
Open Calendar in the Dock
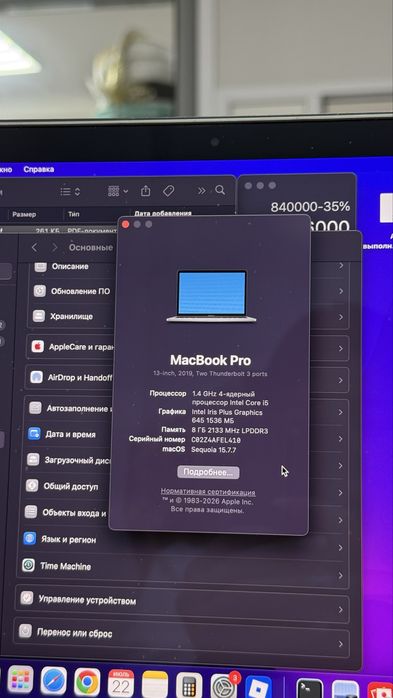coord(121,683)
